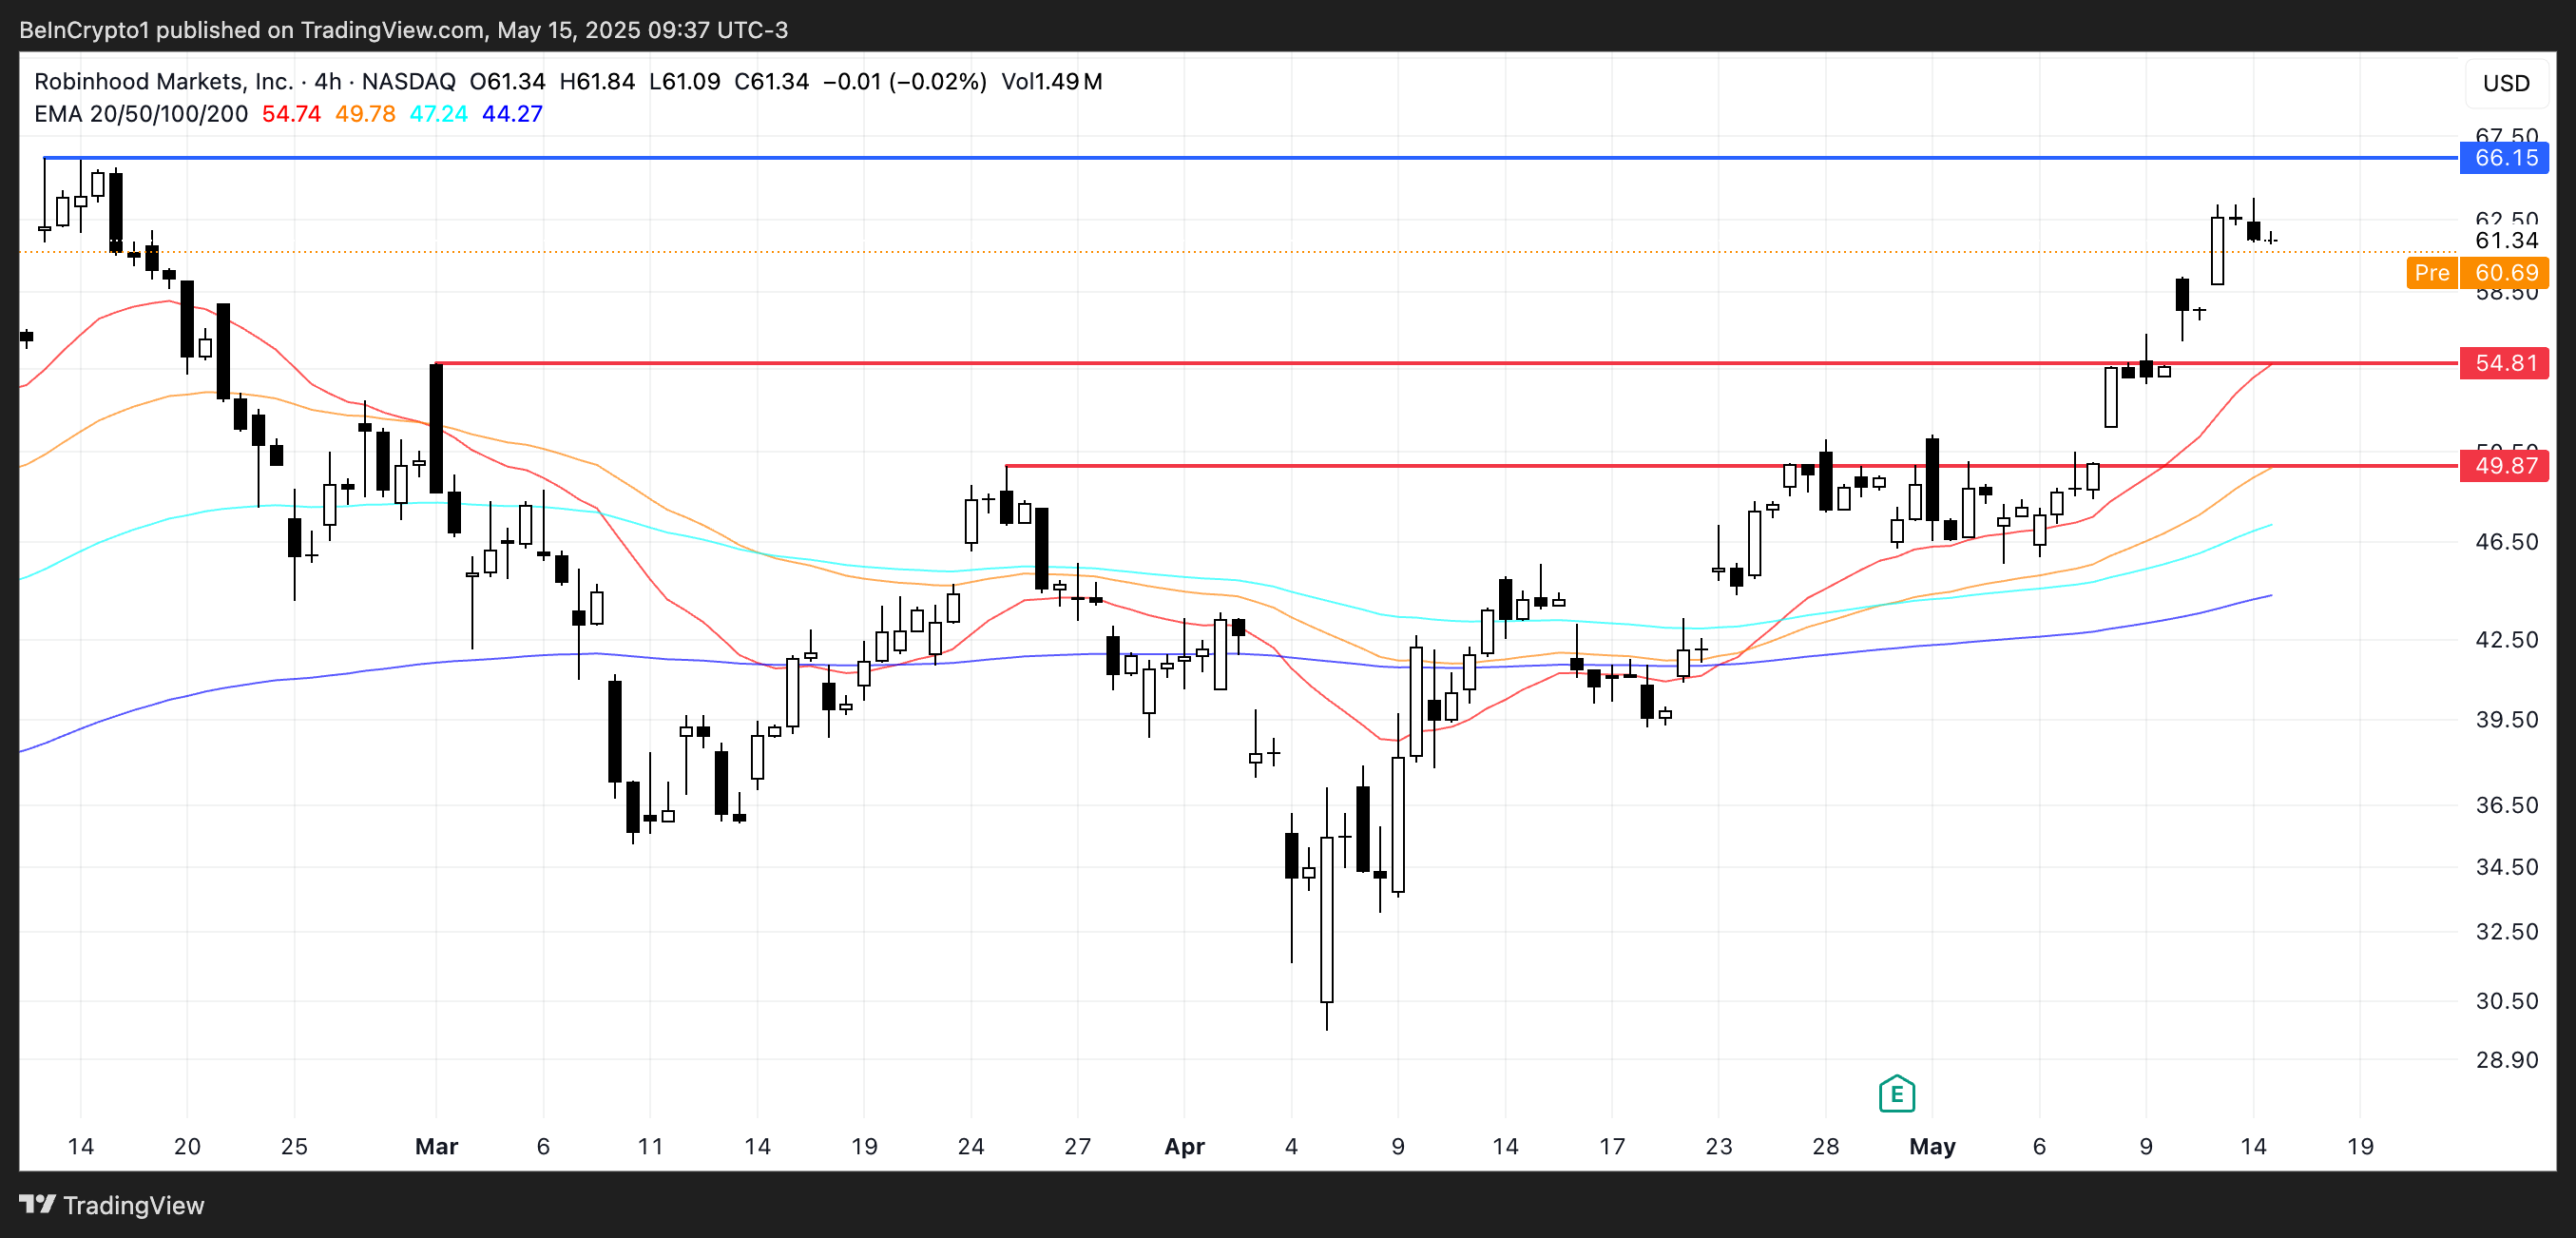Click the Vol1.49M volume readout
Viewport: 2576px width, 1238px height.
coord(1052,81)
